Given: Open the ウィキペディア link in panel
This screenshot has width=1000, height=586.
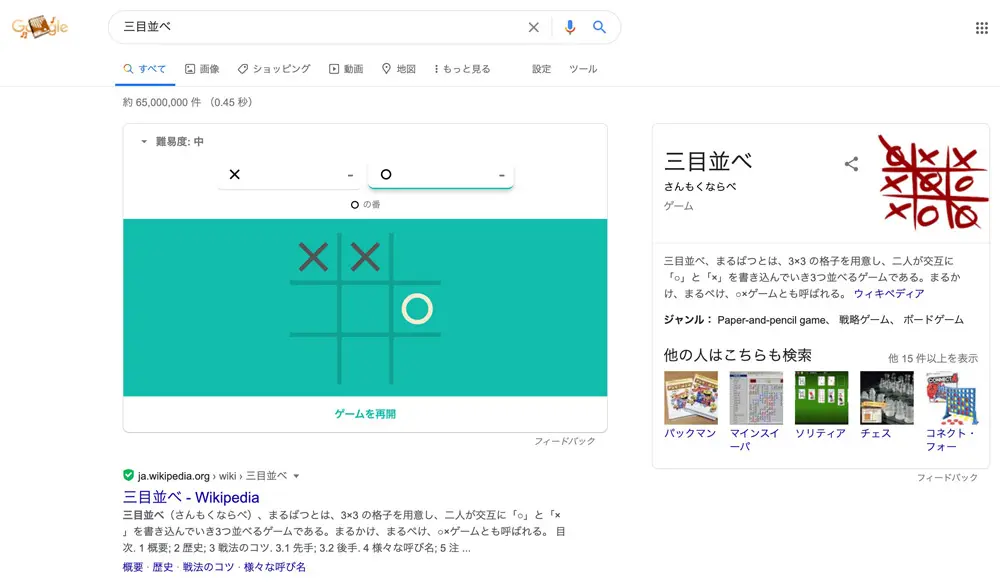Looking at the screenshot, I should pyautogui.click(x=889, y=293).
